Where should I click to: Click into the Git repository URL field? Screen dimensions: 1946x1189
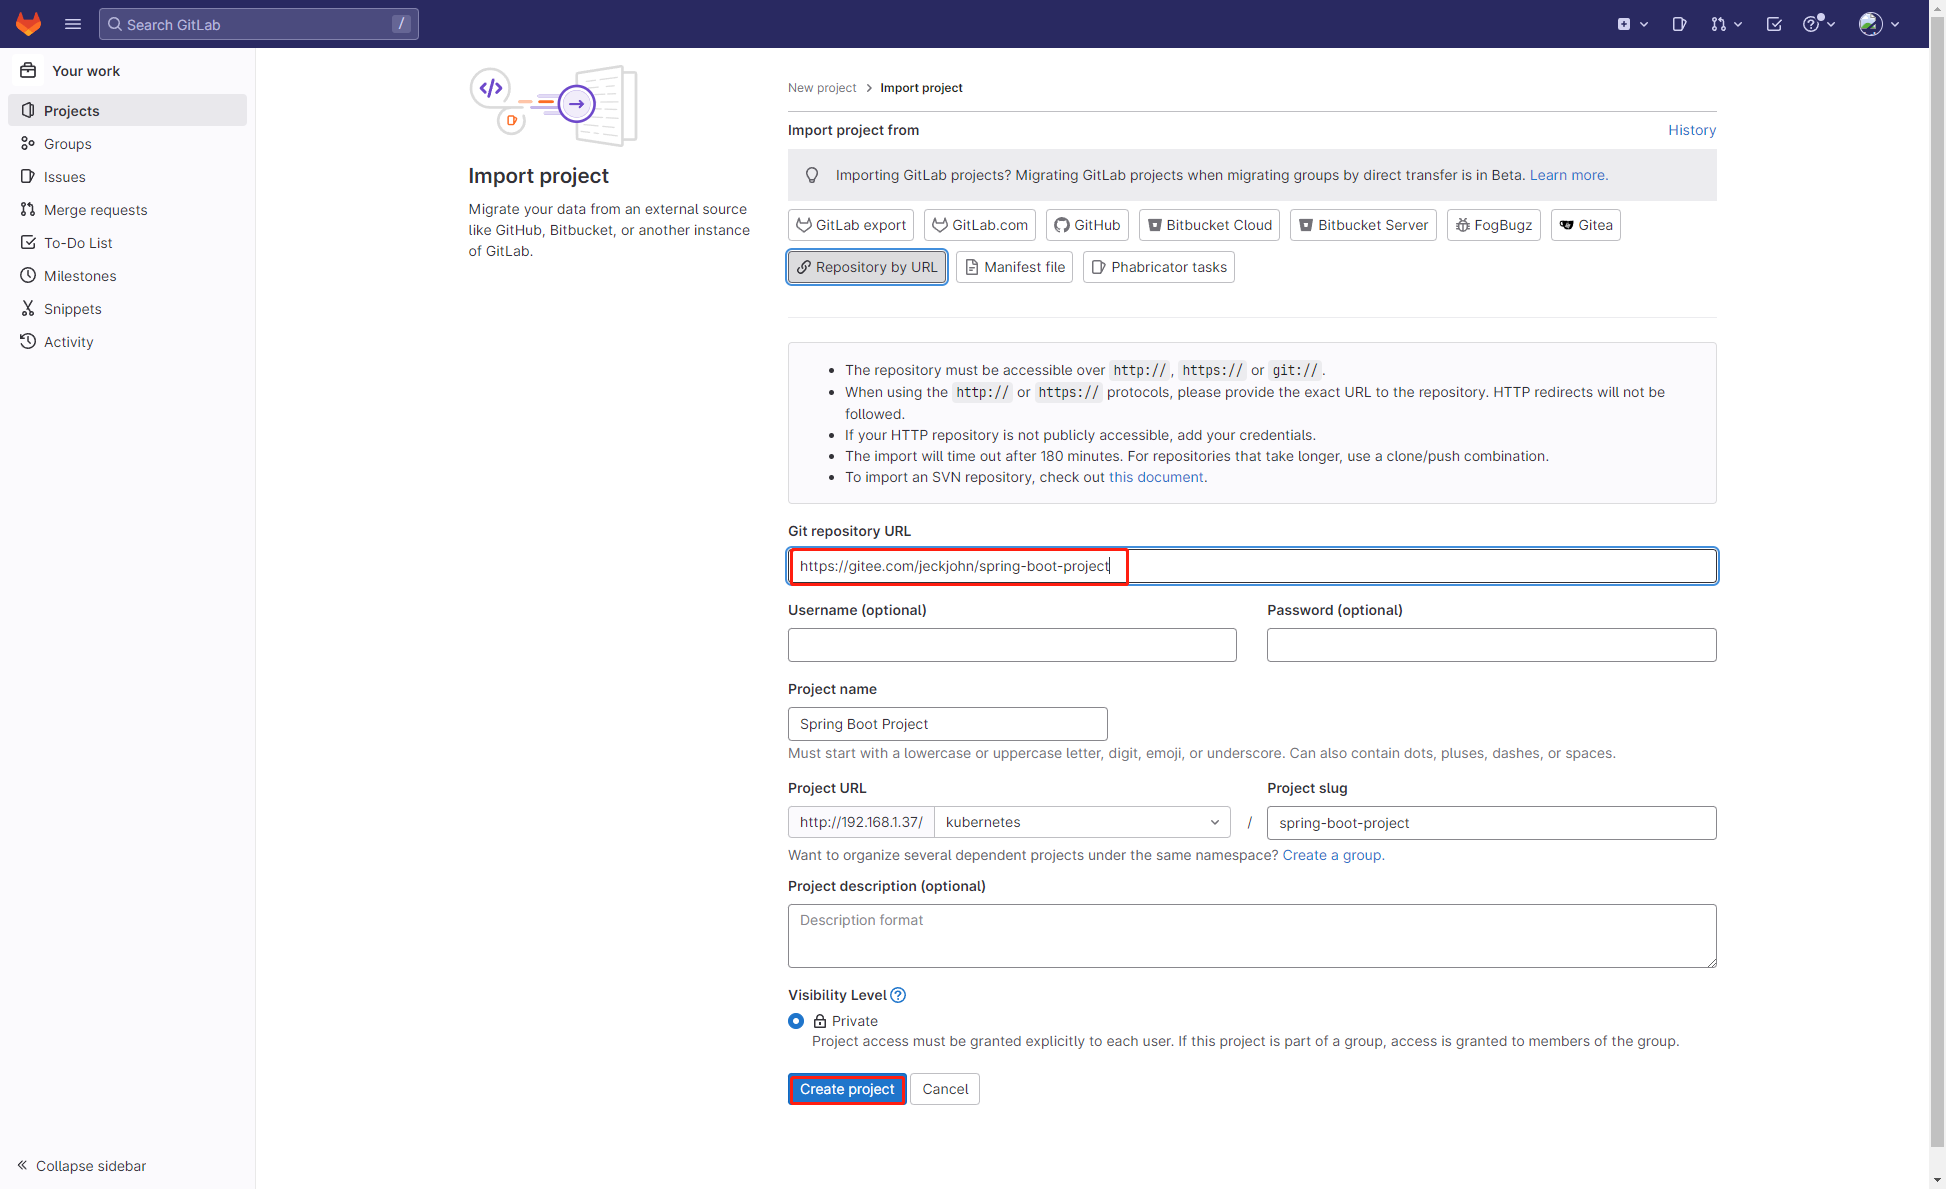pyautogui.click(x=1252, y=566)
